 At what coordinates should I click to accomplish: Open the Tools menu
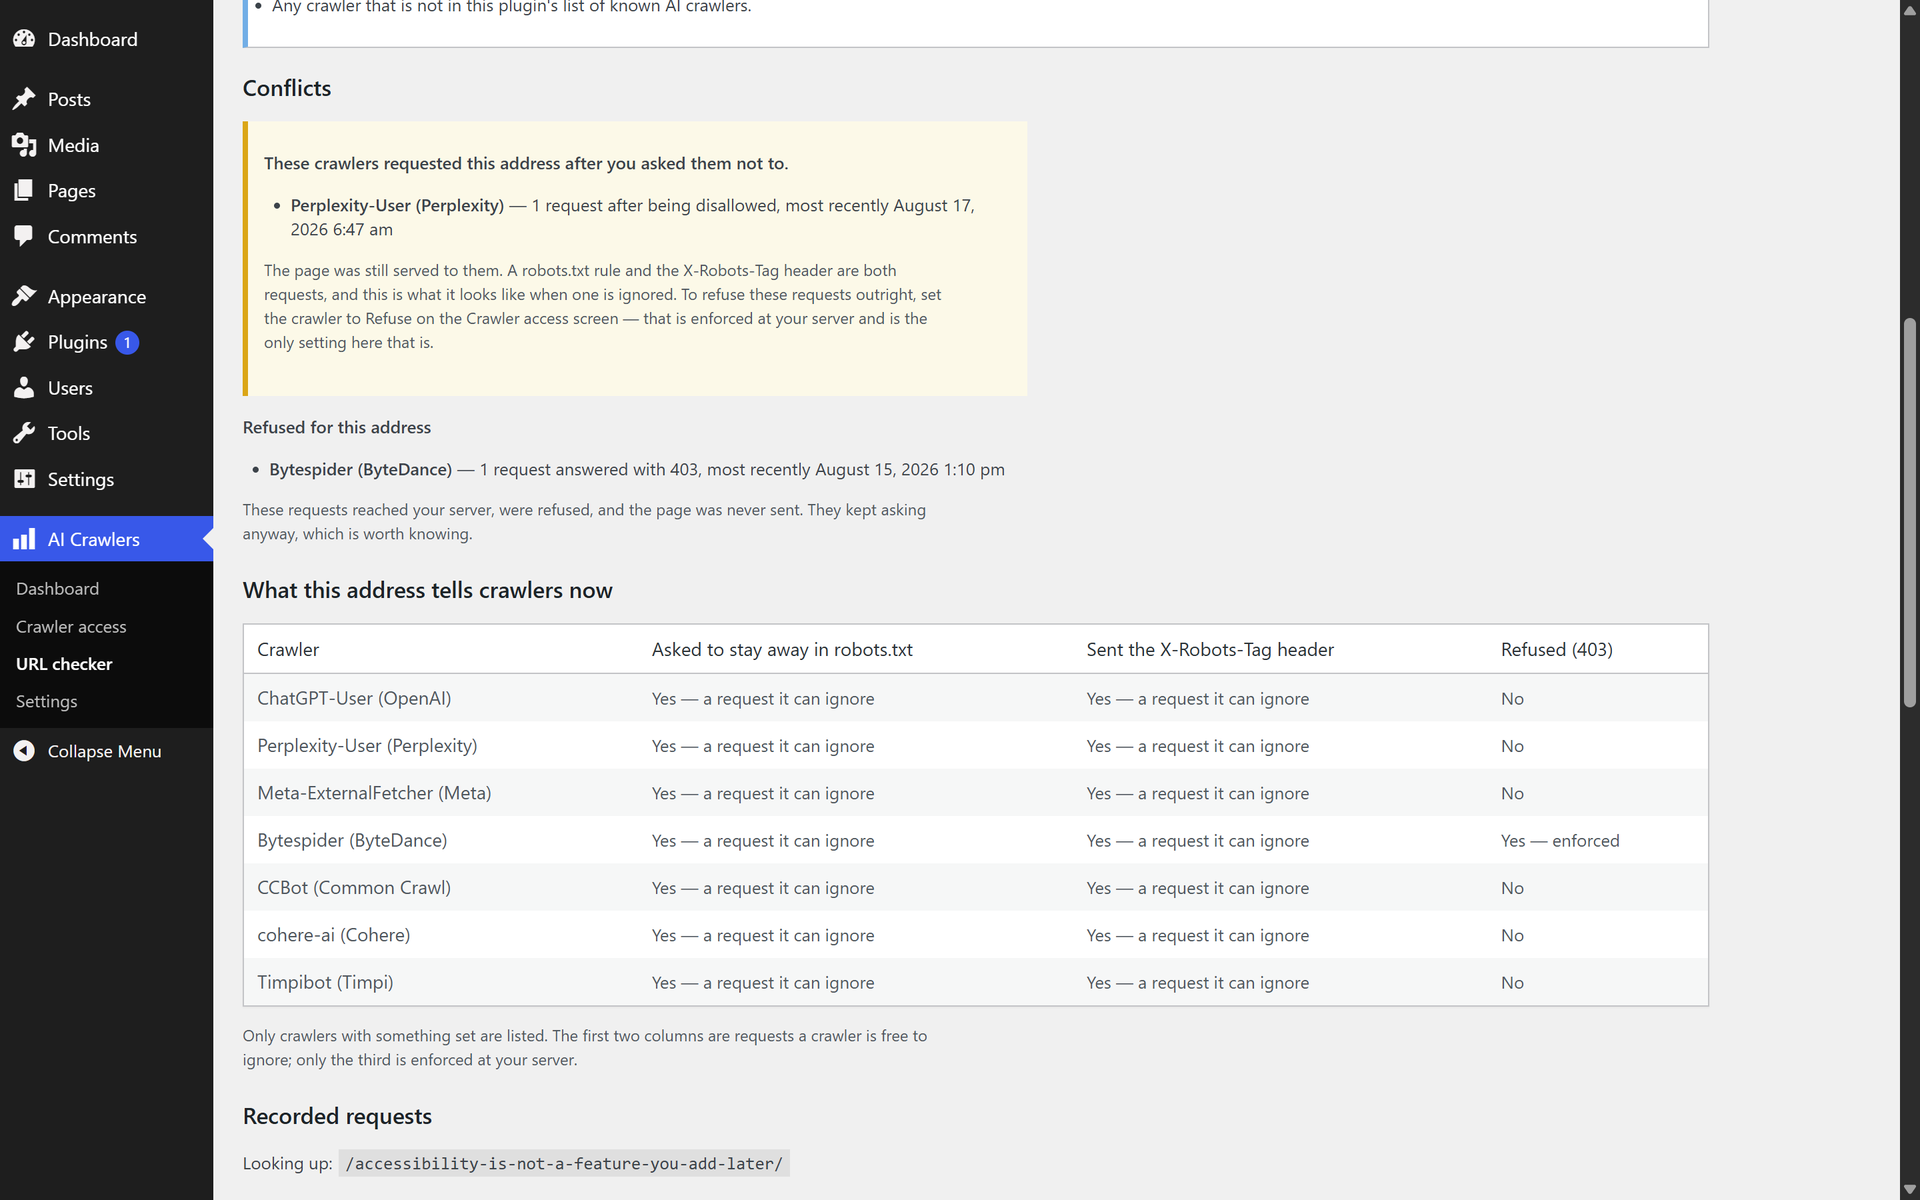(x=69, y=433)
